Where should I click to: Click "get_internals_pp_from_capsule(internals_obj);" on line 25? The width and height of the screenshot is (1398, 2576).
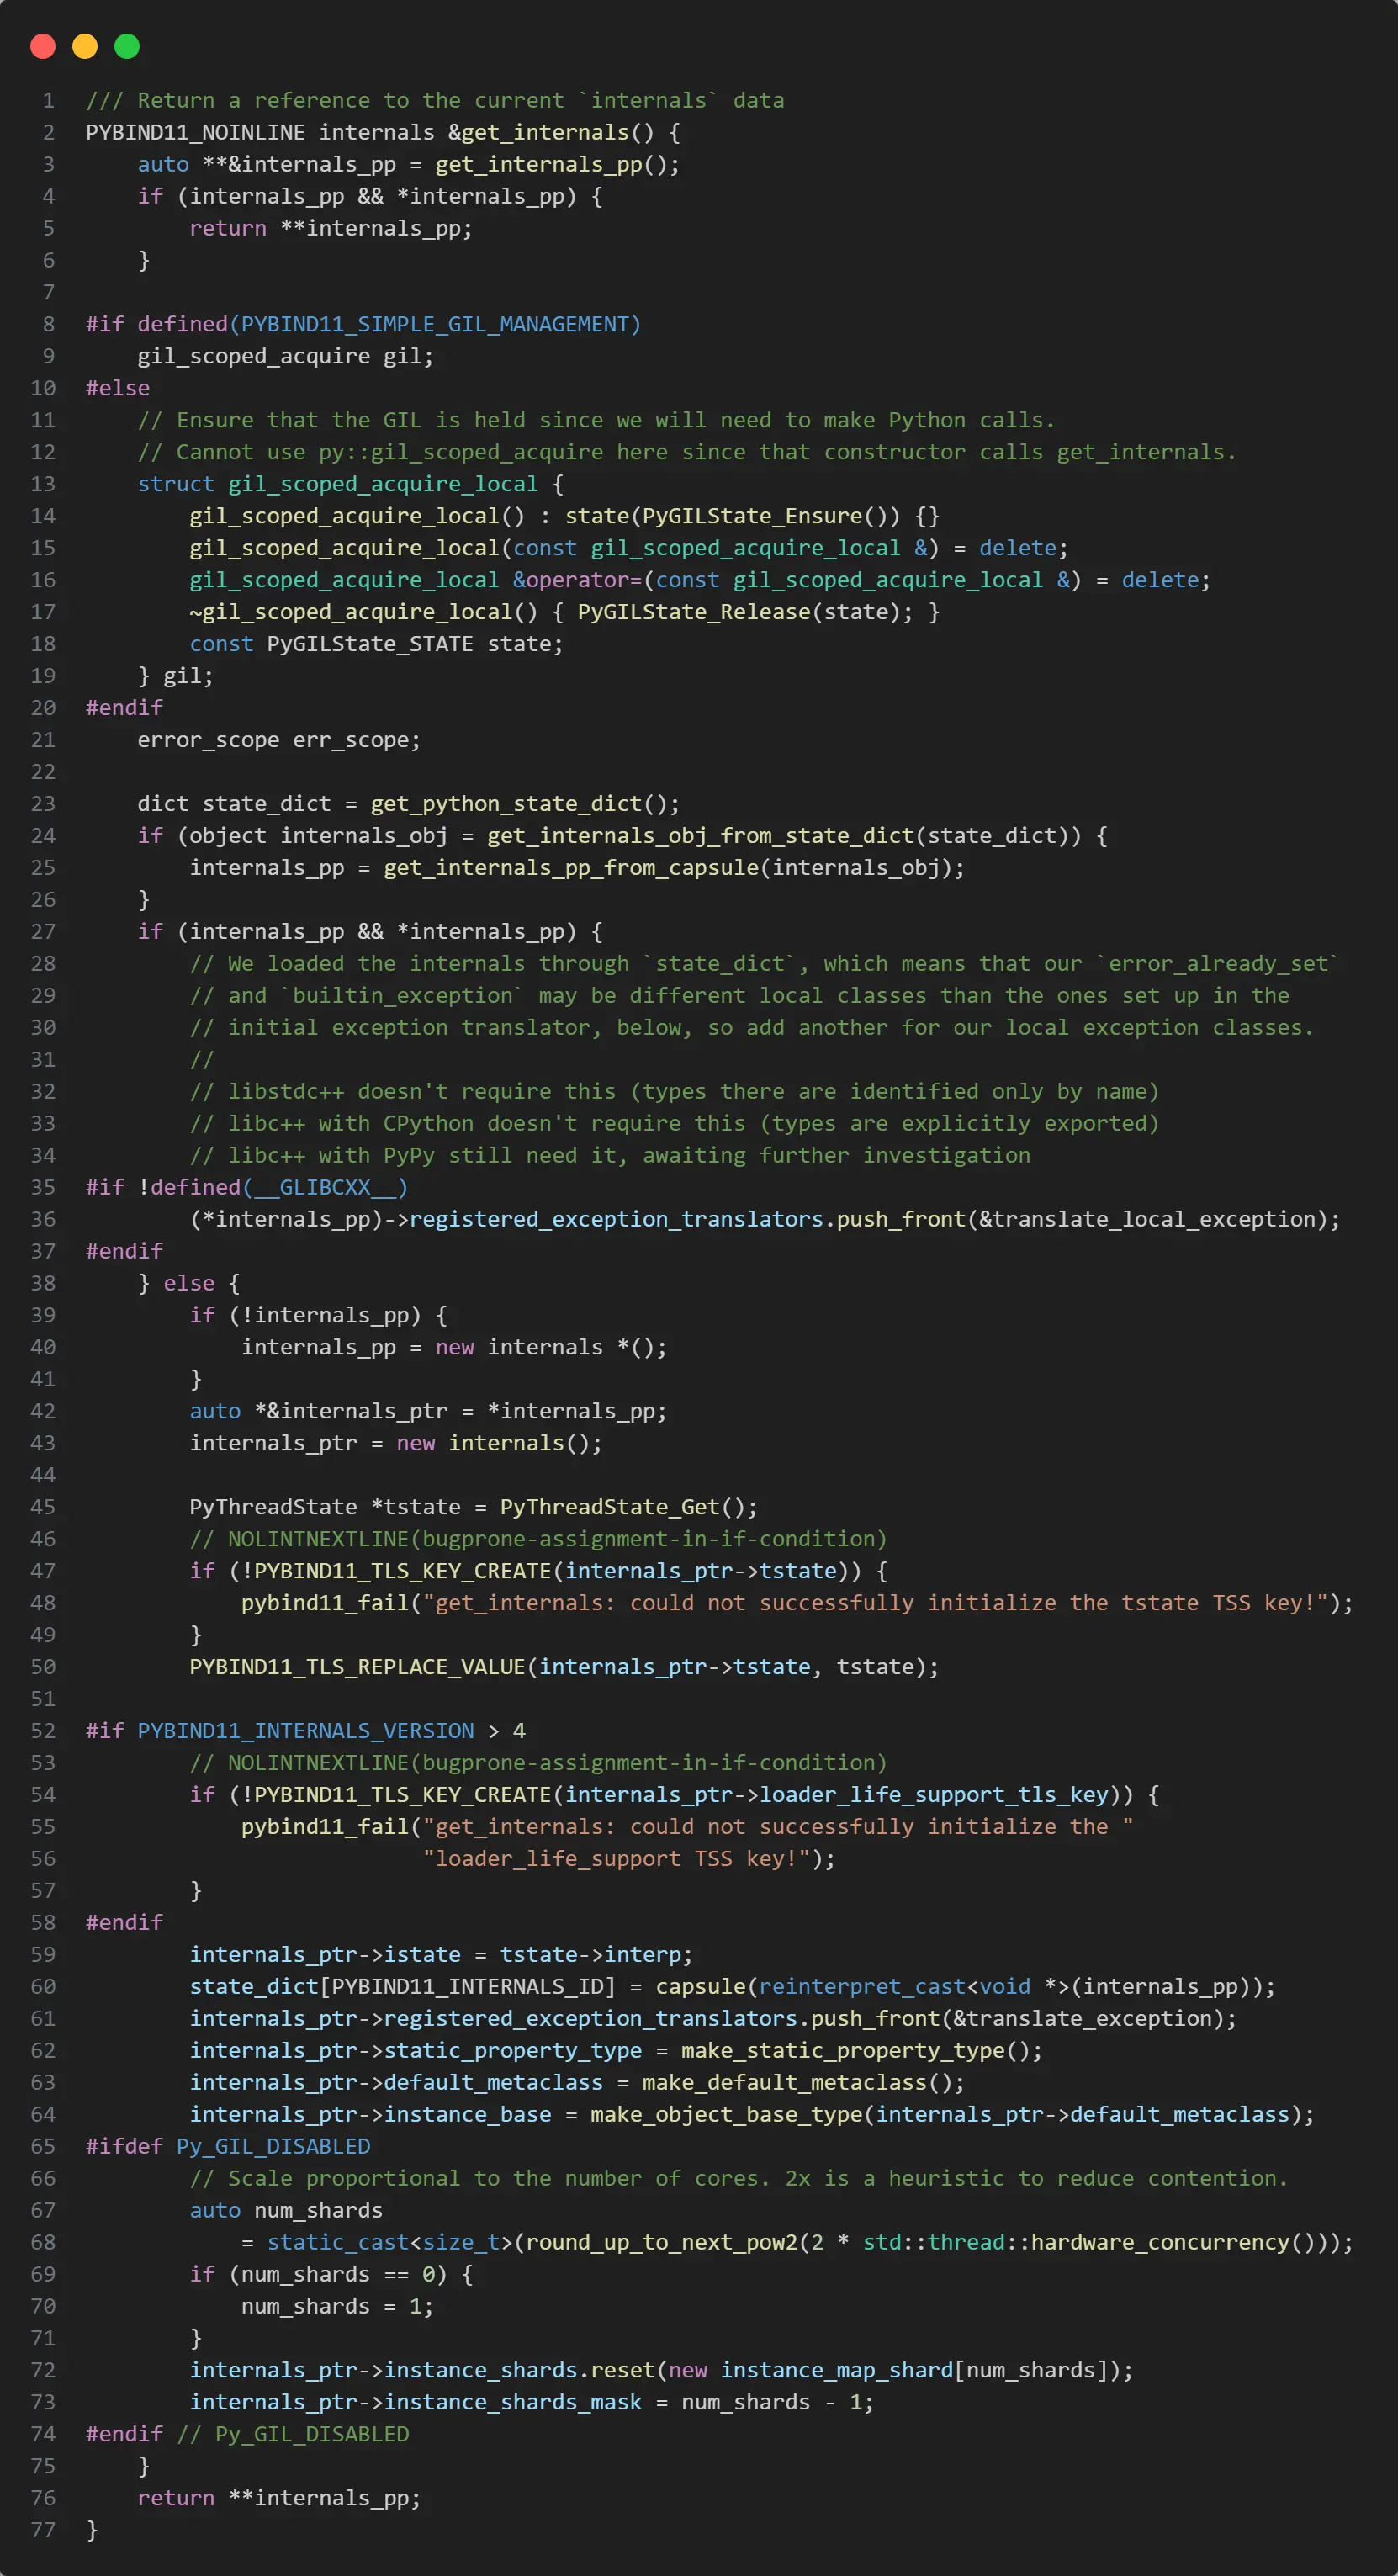(x=674, y=869)
